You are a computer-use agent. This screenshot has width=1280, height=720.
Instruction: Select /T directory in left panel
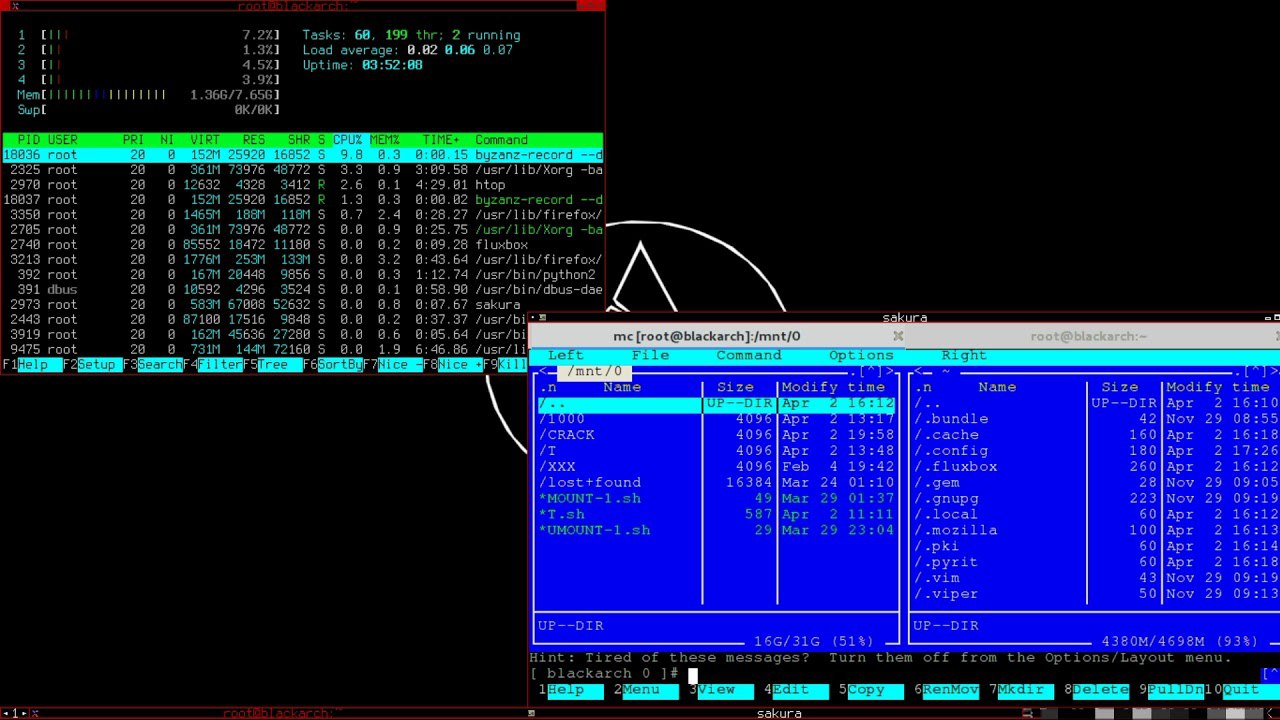[x=717, y=451]
